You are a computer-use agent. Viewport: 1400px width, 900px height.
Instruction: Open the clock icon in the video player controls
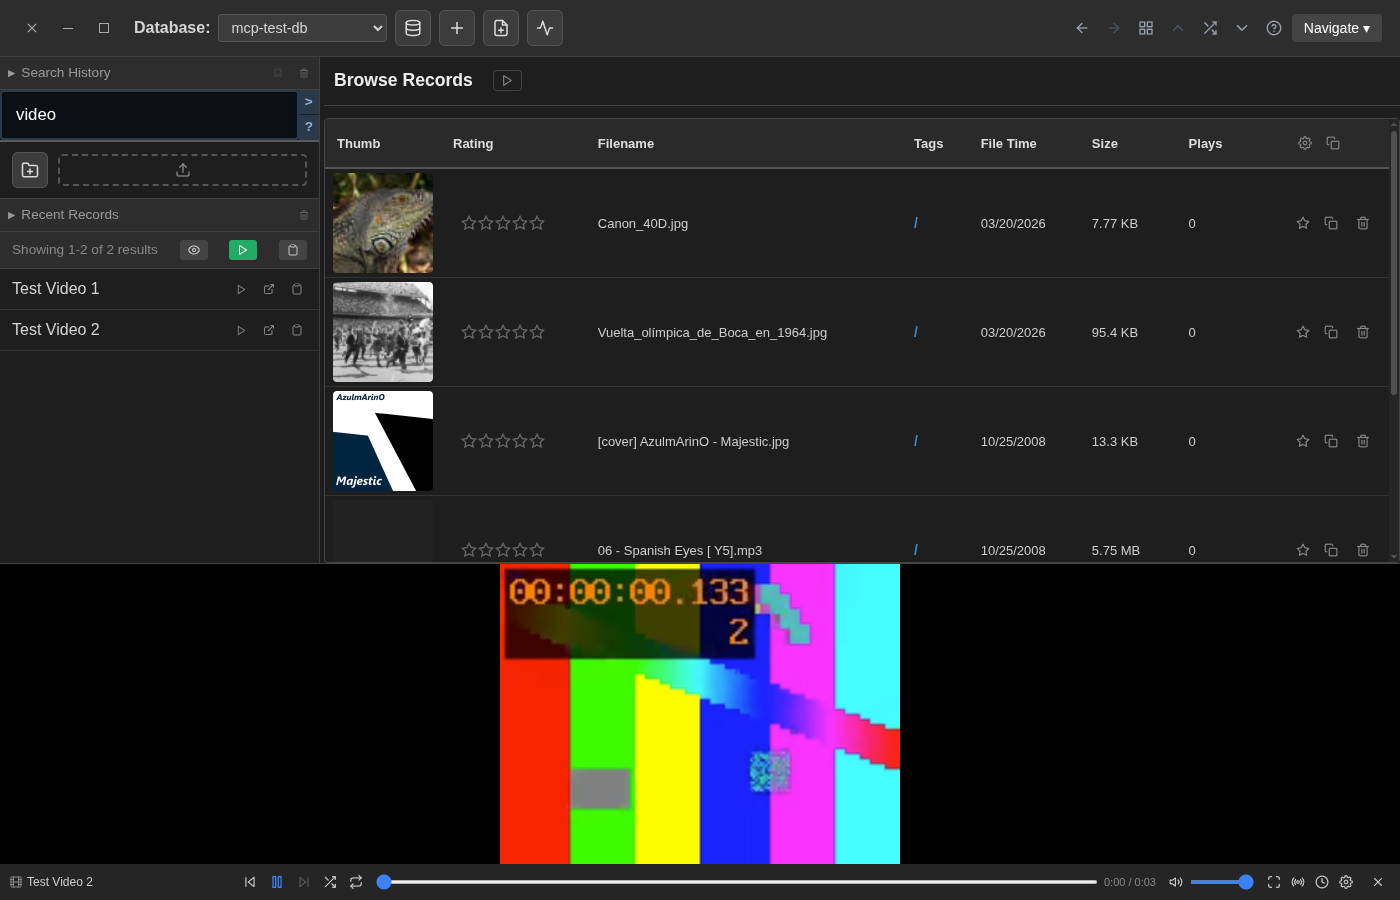1322,882
